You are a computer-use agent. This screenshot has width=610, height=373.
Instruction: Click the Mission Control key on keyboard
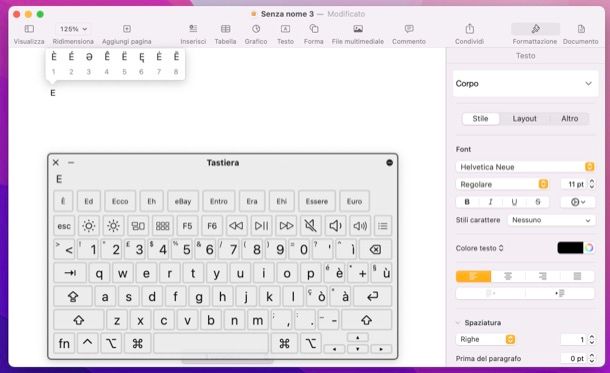tap(138, 226)
